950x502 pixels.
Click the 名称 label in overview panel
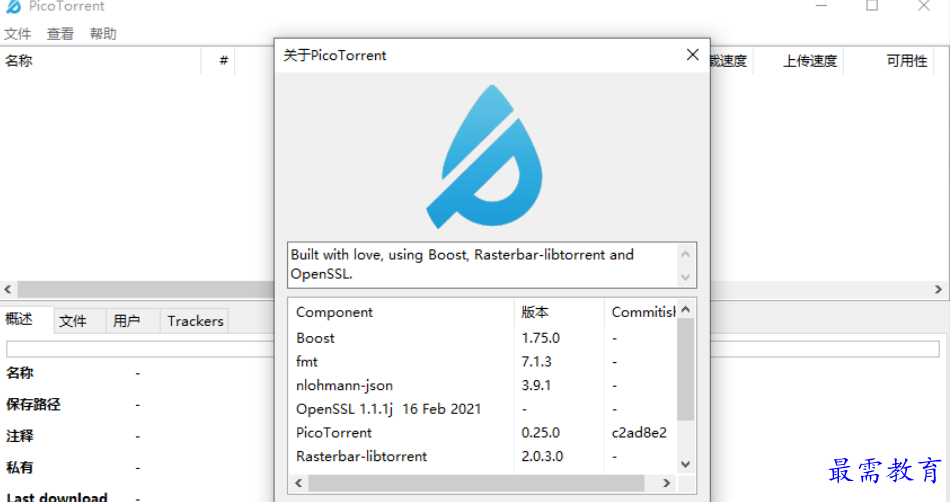click(x=19, y=373)
